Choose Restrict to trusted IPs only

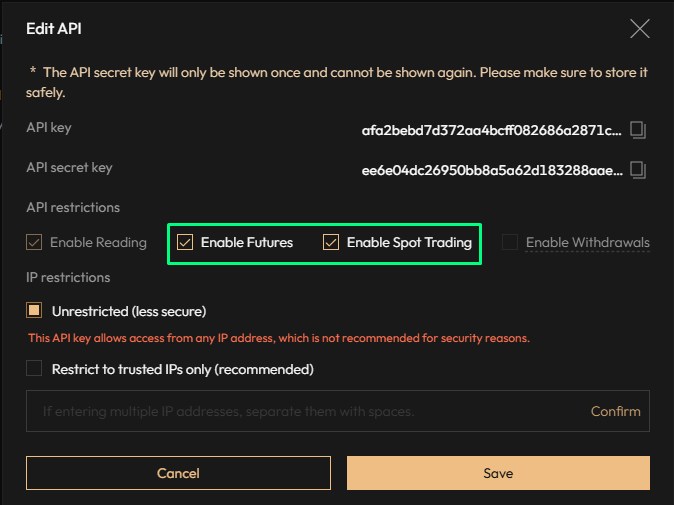click(35, 369)
